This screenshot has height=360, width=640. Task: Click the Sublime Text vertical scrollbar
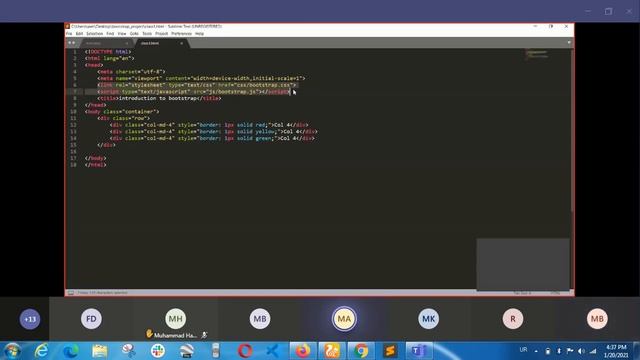(x=572, y=131)
